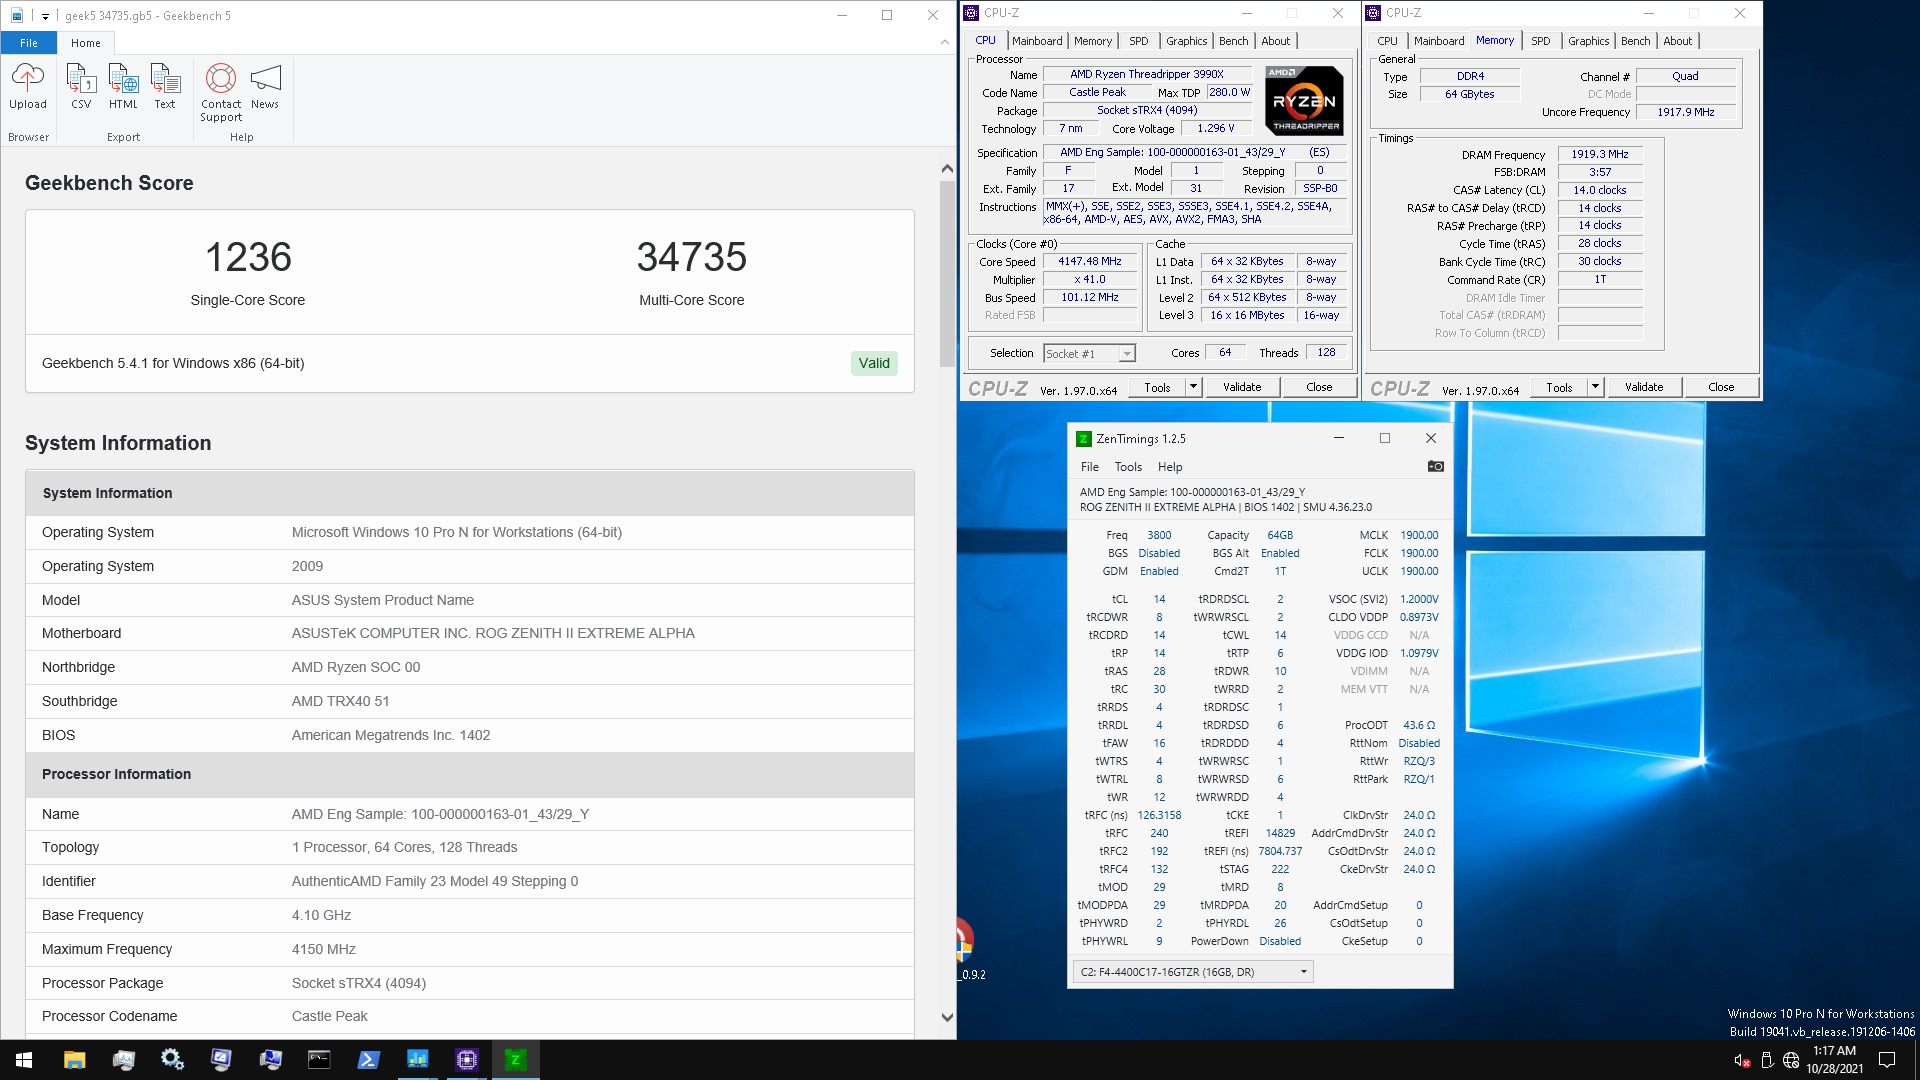Click the VSOC (SVI2) value 1.2000V
This screenshot has width=1920, height=1080.
[1419, 599]
